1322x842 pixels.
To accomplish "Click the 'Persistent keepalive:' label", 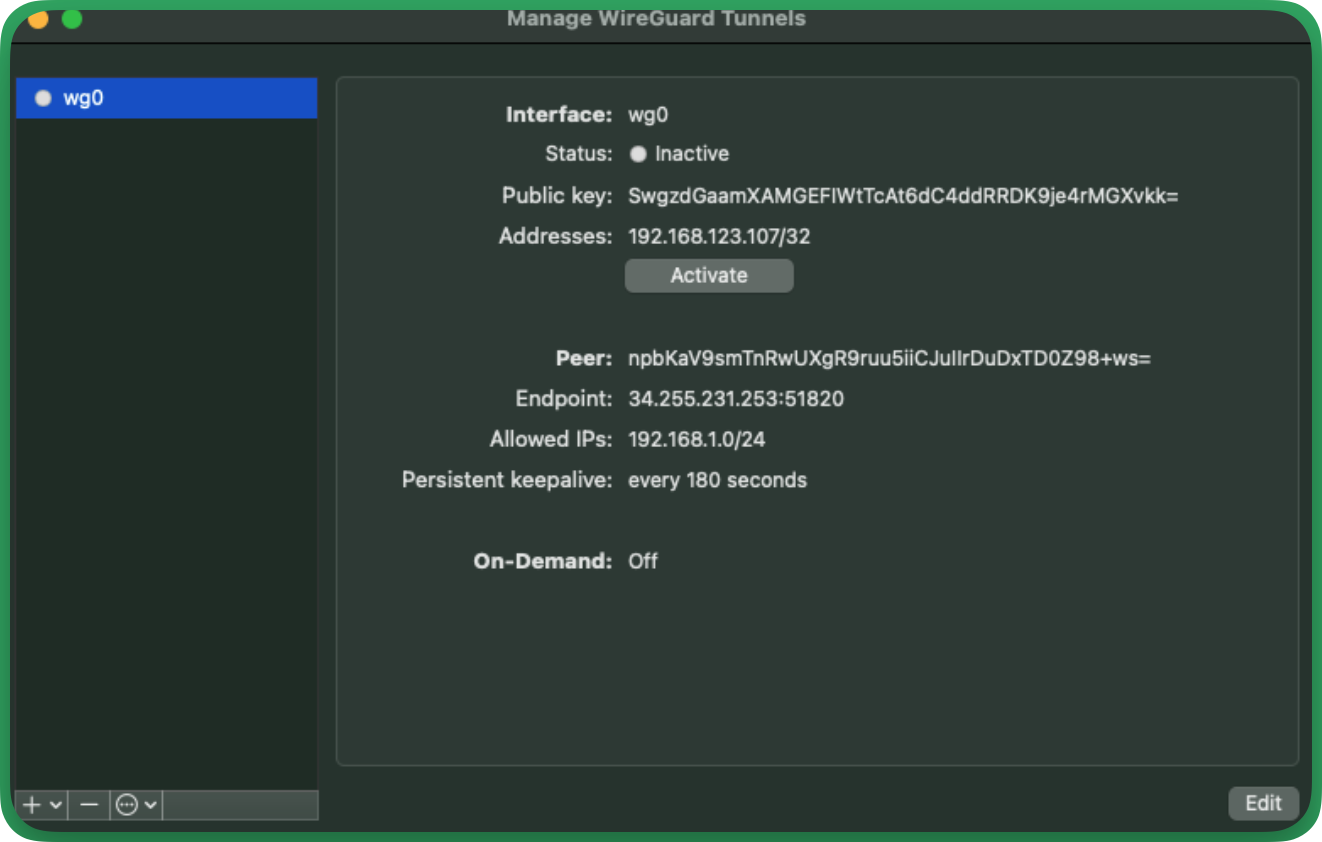I will click(507, 480).
